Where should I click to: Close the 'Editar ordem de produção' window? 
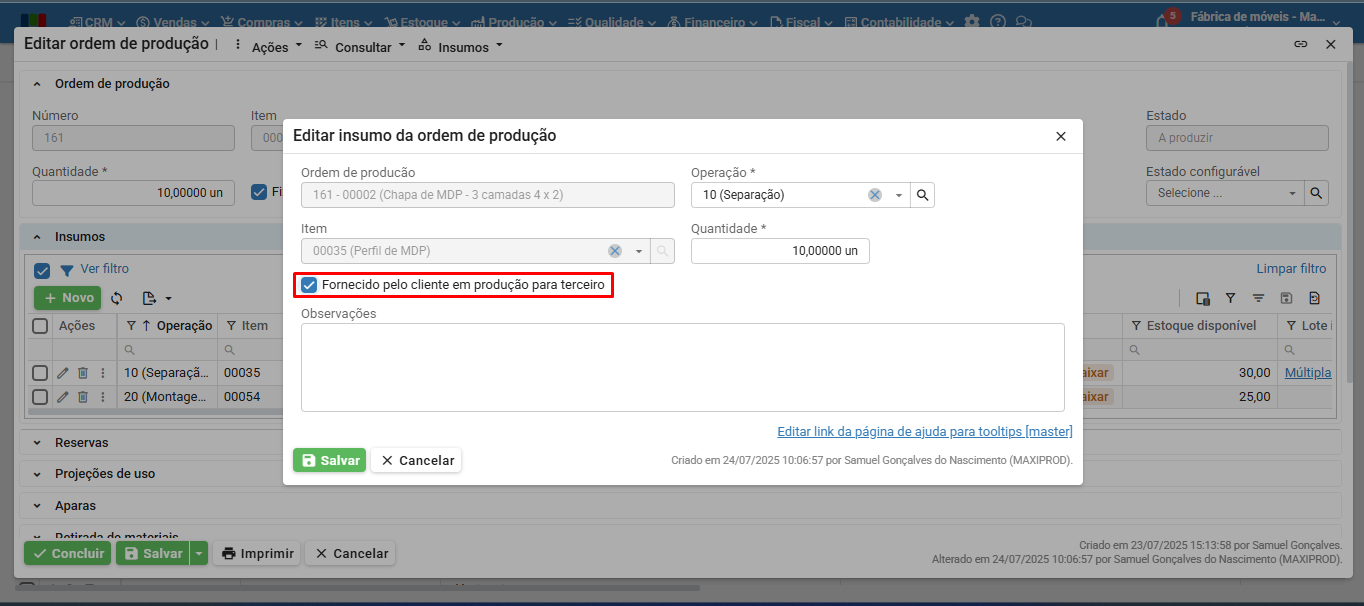(1331, 44)
